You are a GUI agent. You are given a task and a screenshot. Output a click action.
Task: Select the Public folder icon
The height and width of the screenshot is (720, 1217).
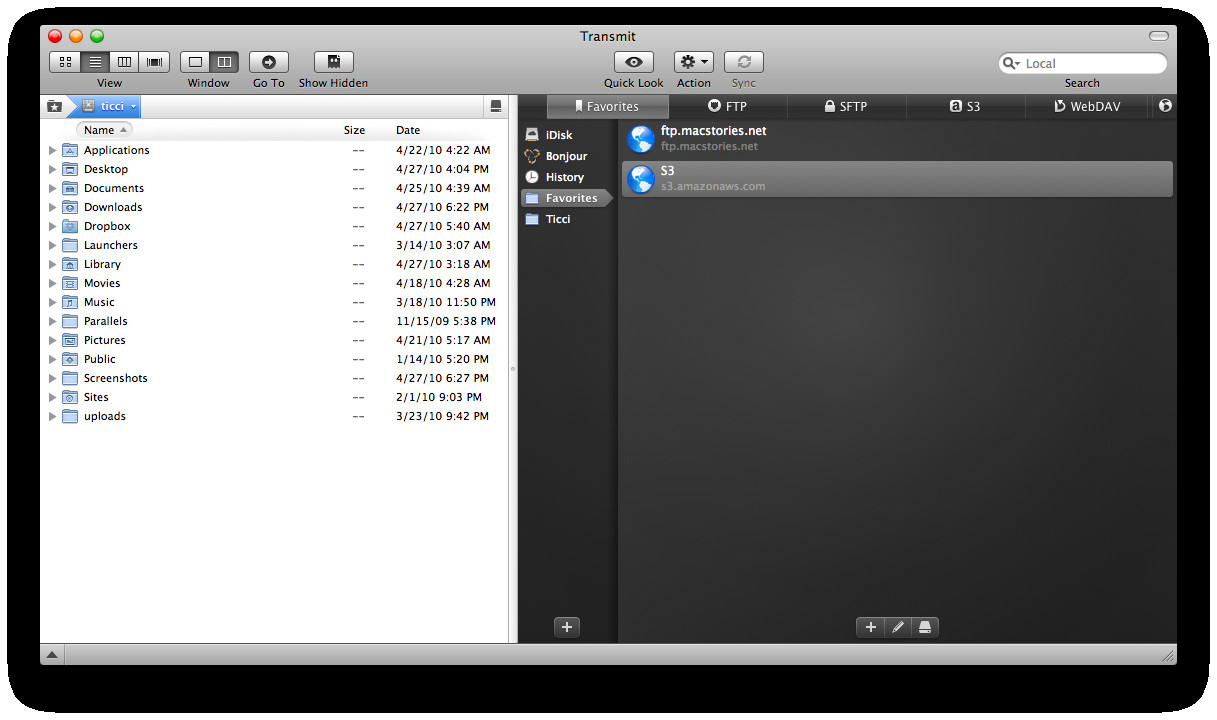[70, 359]
